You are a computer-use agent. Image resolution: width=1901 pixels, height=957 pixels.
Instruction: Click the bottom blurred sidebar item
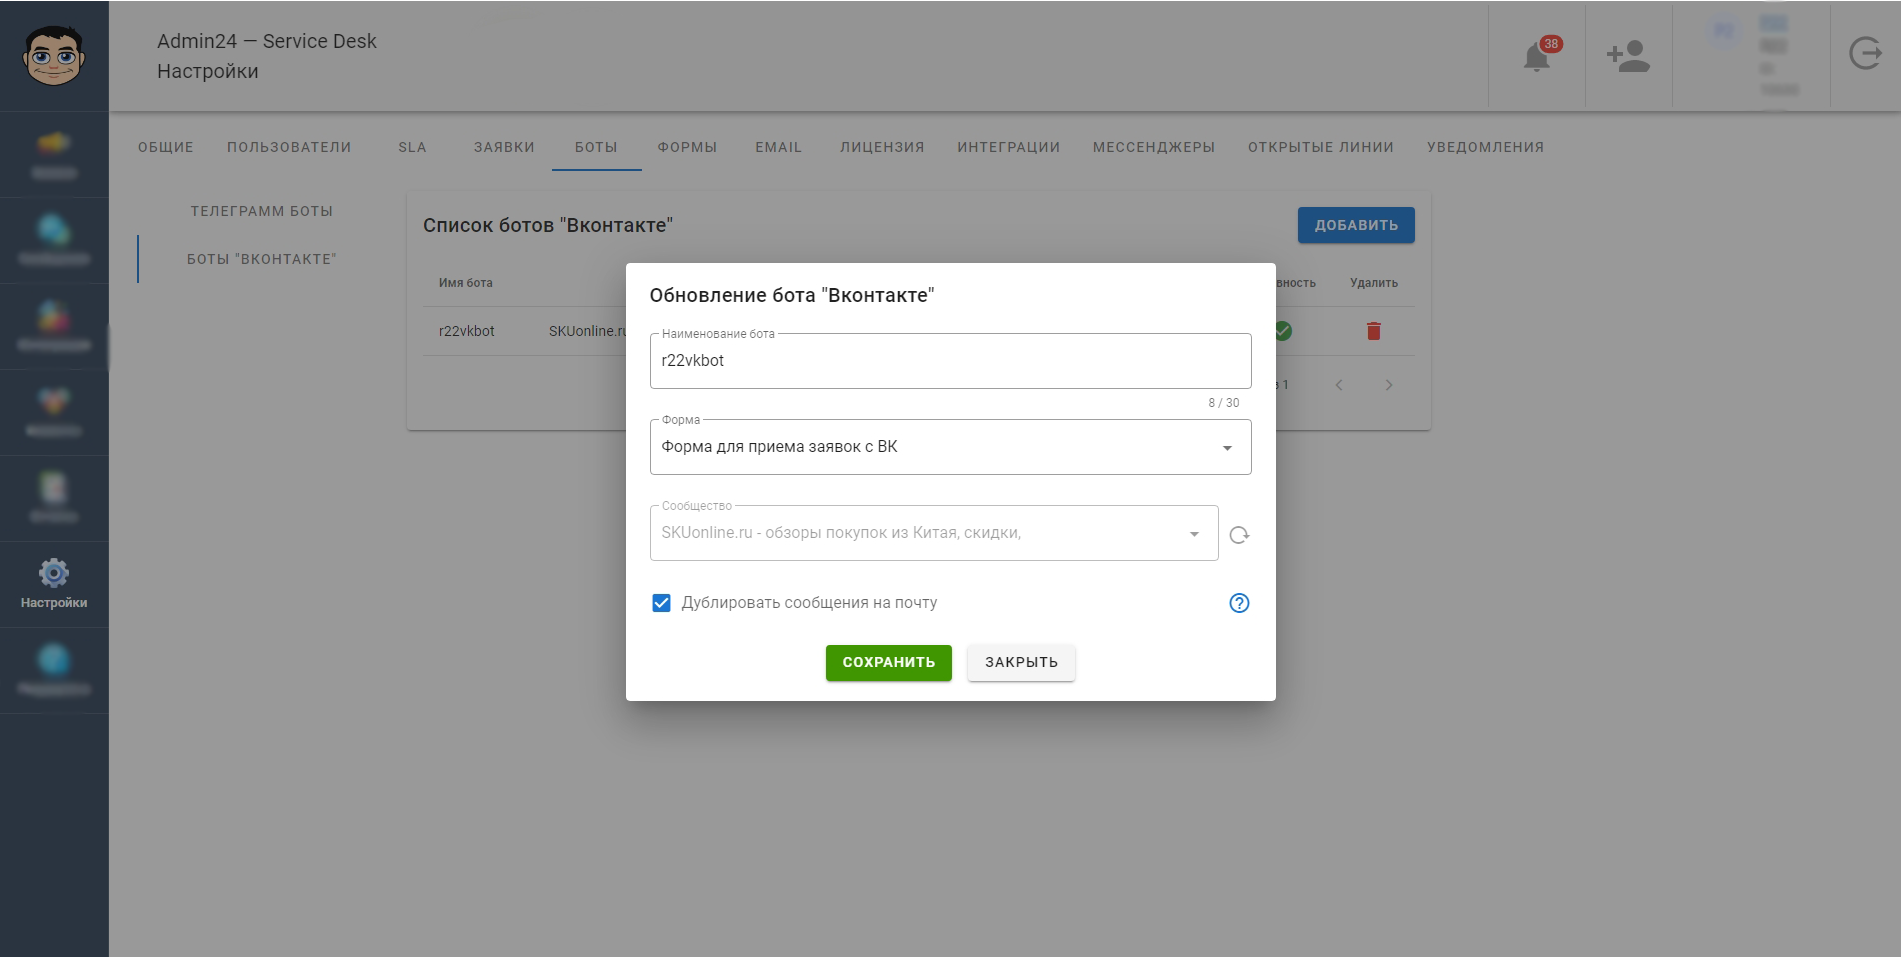pos(54,670)
